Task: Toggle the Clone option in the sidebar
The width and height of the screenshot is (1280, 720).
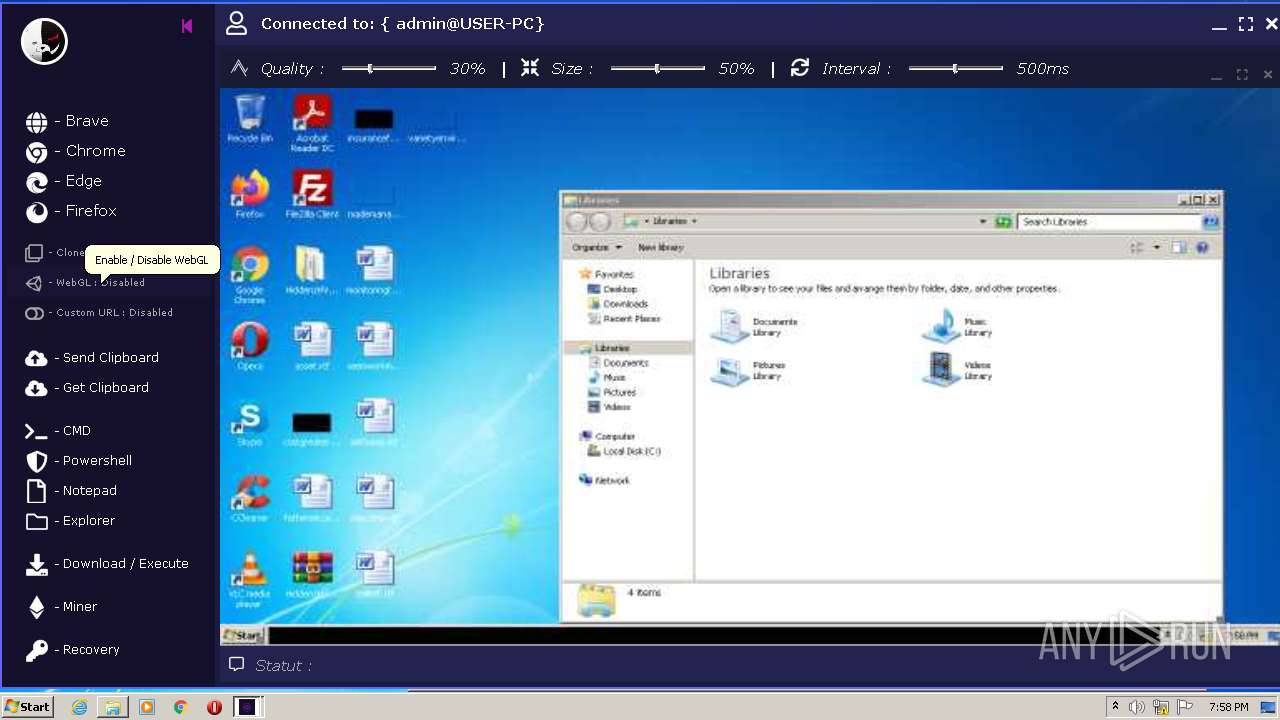Action: click(x=55, y=253)
